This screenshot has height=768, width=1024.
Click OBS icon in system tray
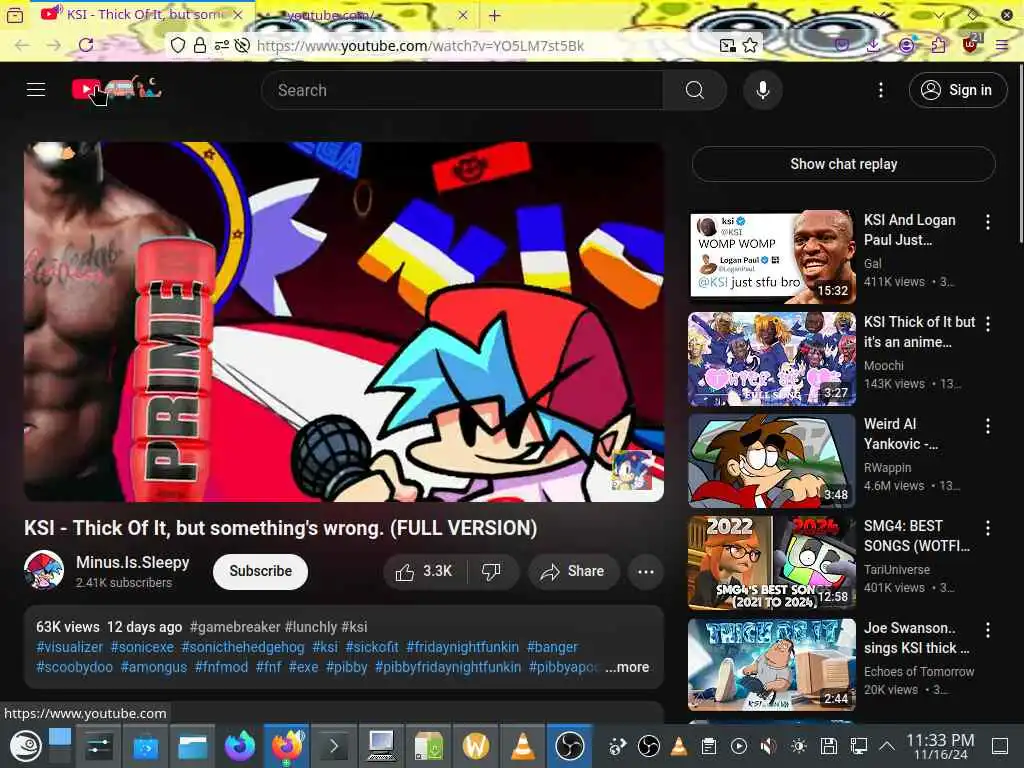(x=648, y=746)
